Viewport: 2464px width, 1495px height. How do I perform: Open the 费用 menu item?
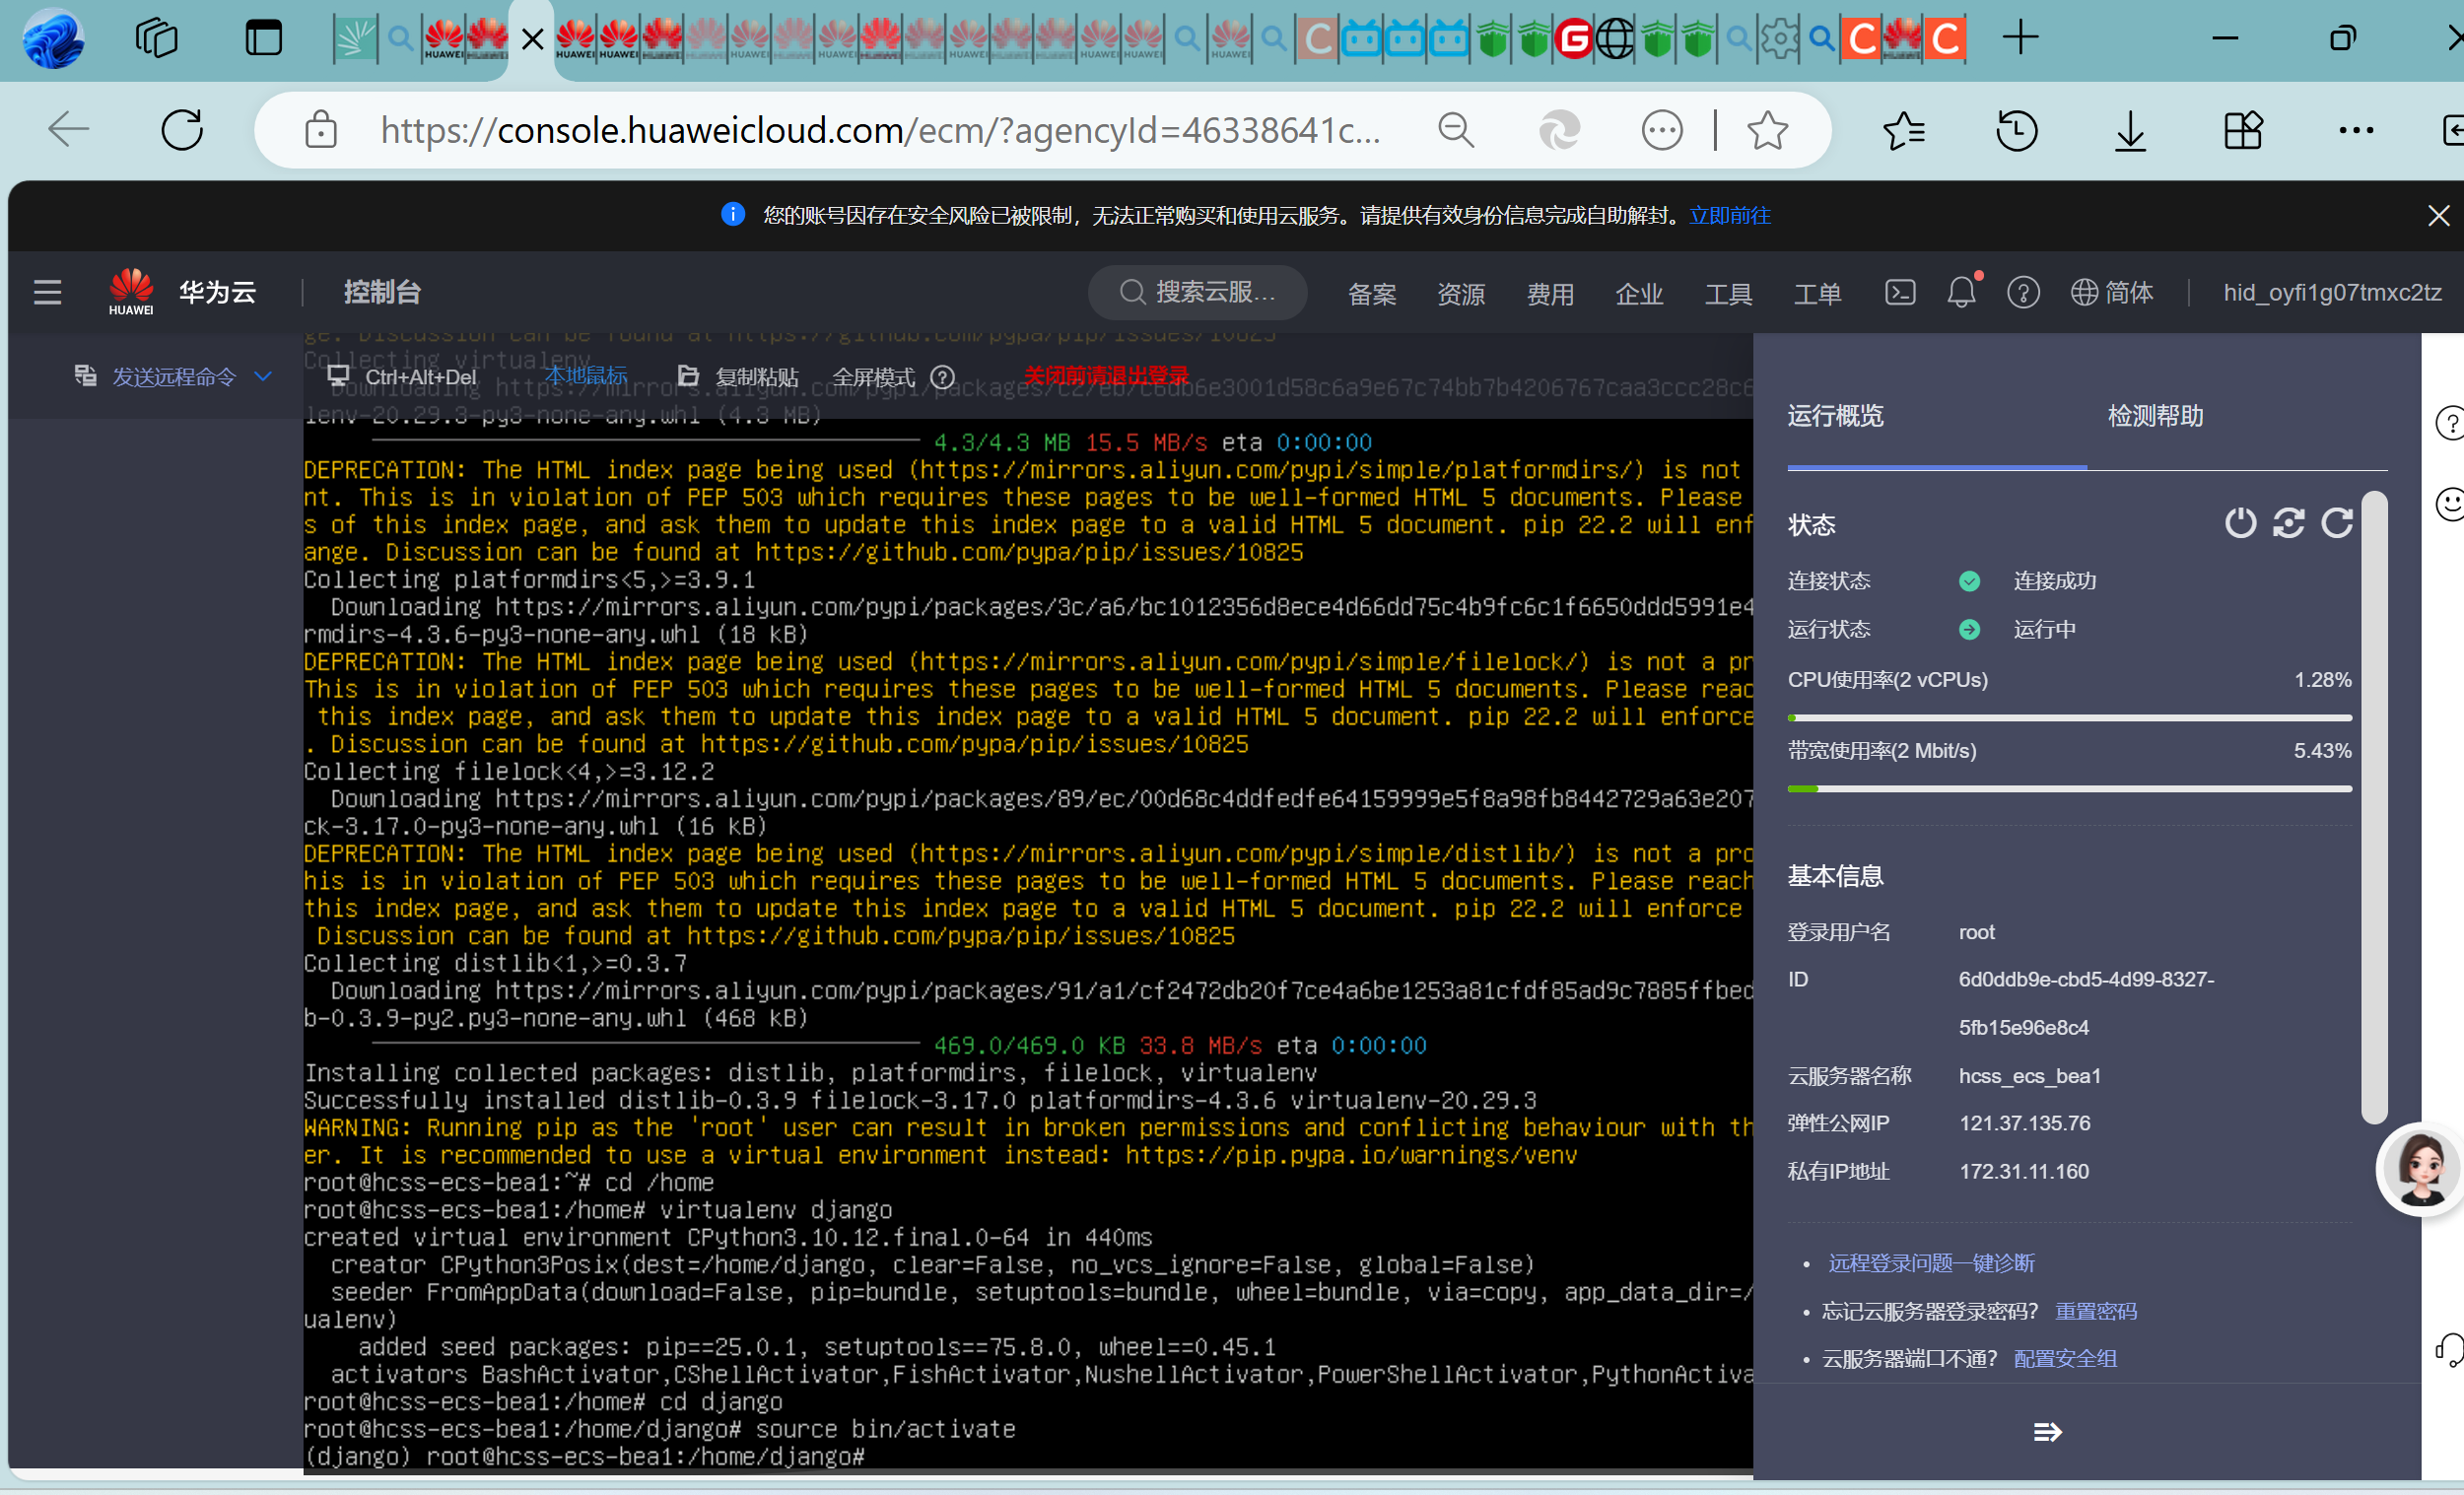(1549, 294)
